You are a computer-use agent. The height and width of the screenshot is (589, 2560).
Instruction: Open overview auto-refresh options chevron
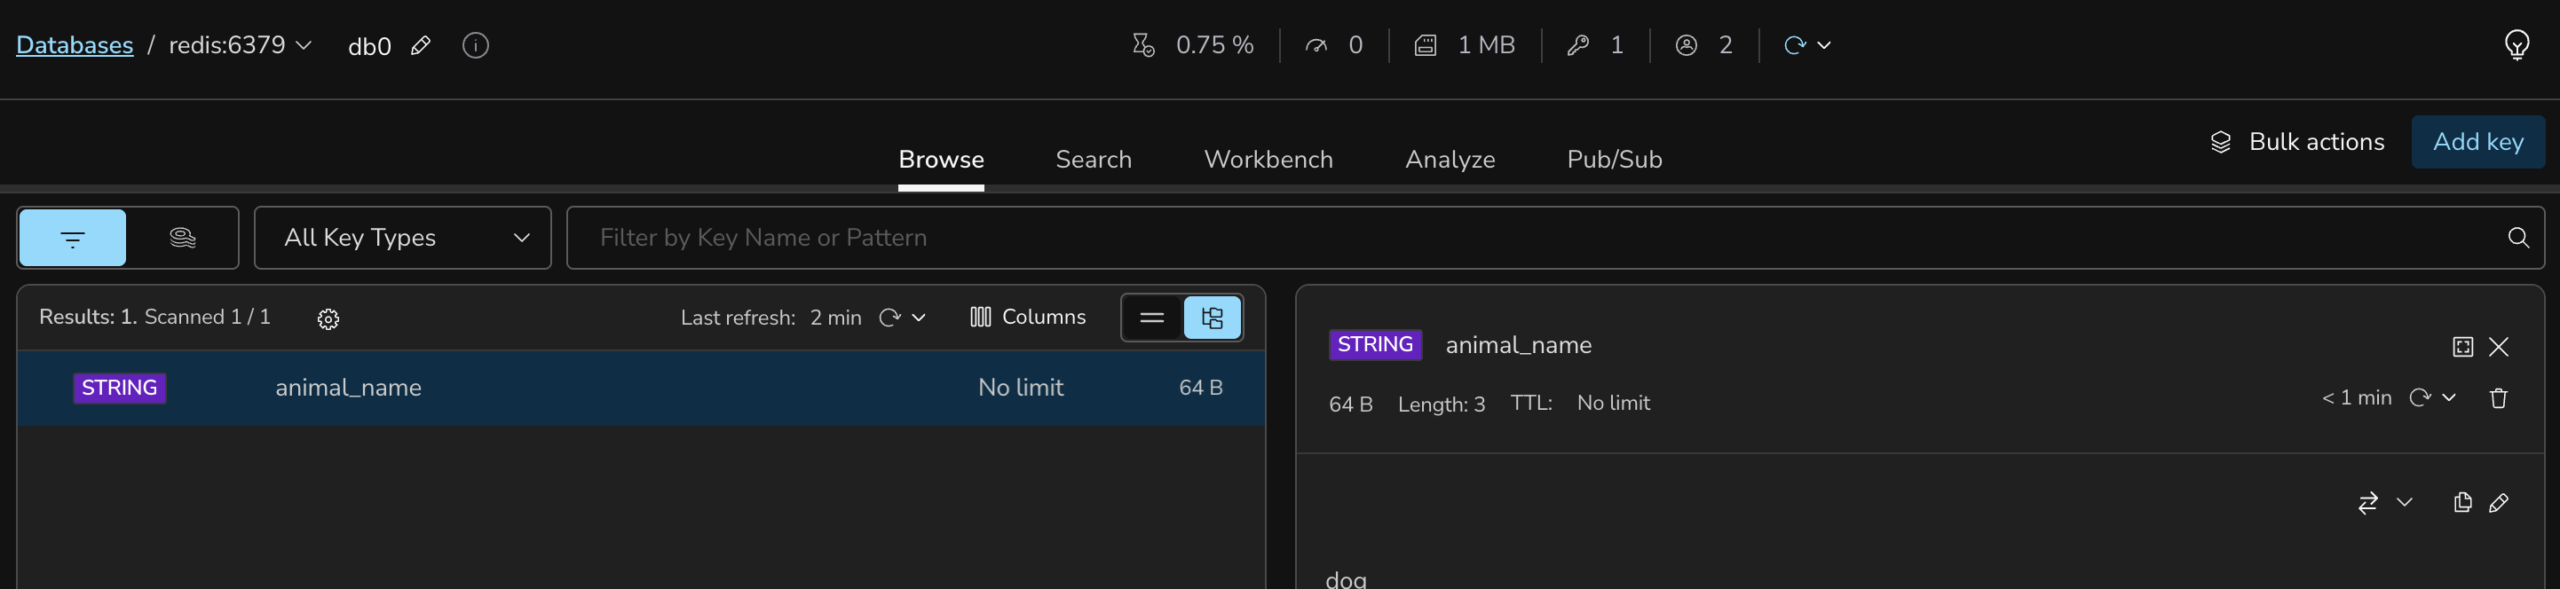pos(1824,45)
